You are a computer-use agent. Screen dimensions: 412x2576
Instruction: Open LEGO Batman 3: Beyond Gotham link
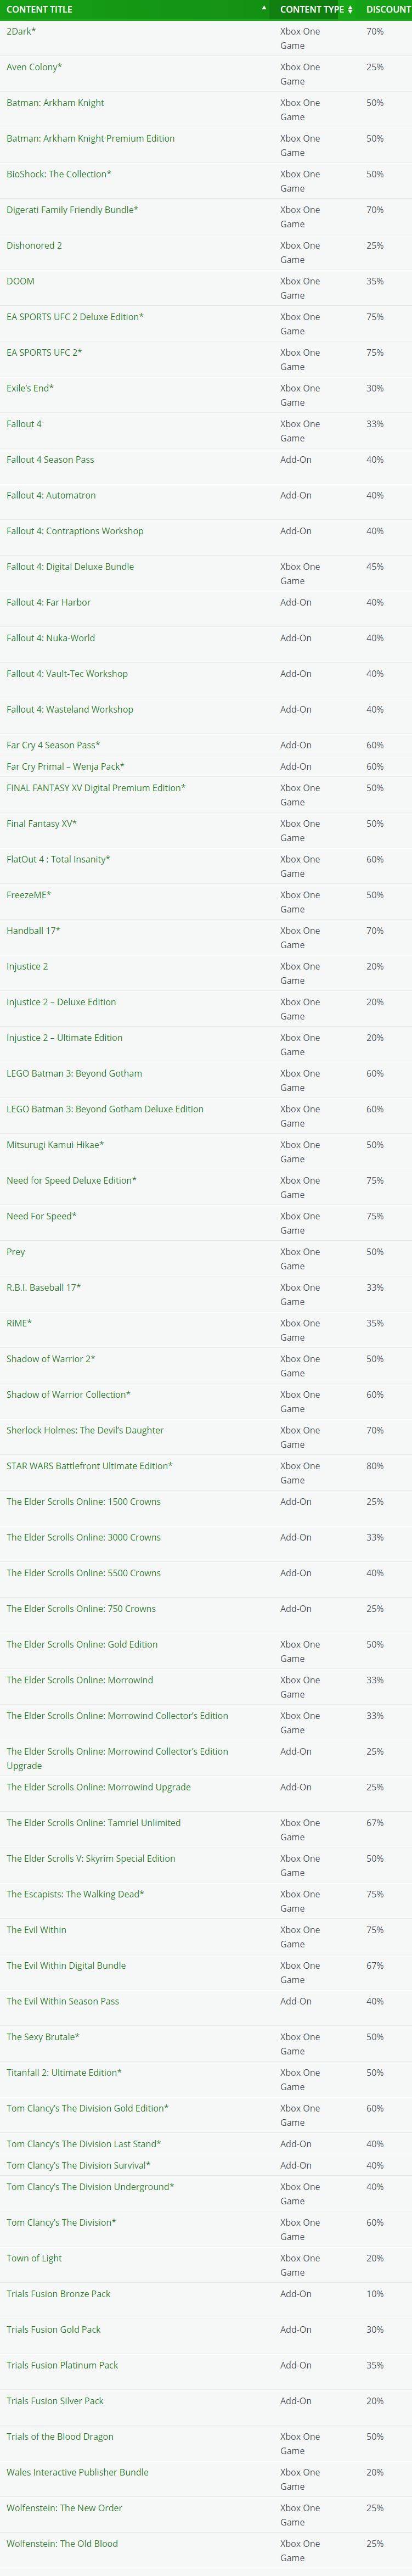74,1073
